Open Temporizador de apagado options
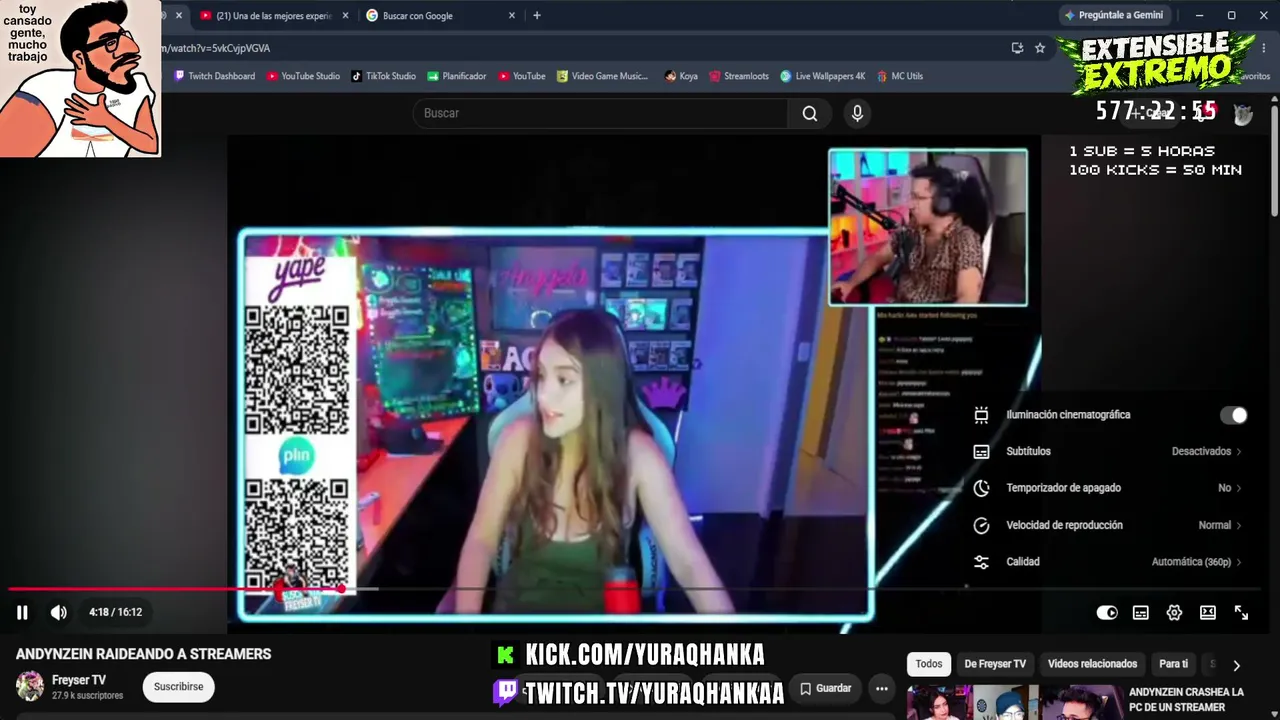Screen dimensions: 1280x720 1110,488
